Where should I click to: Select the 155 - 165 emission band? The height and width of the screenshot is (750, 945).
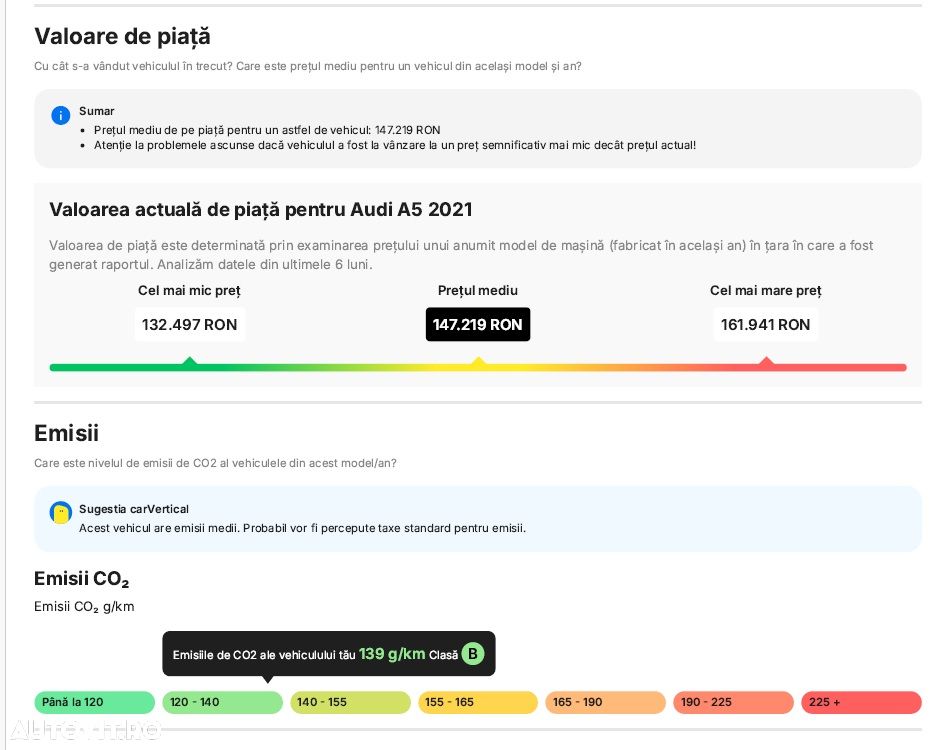(x=478, y=702)
